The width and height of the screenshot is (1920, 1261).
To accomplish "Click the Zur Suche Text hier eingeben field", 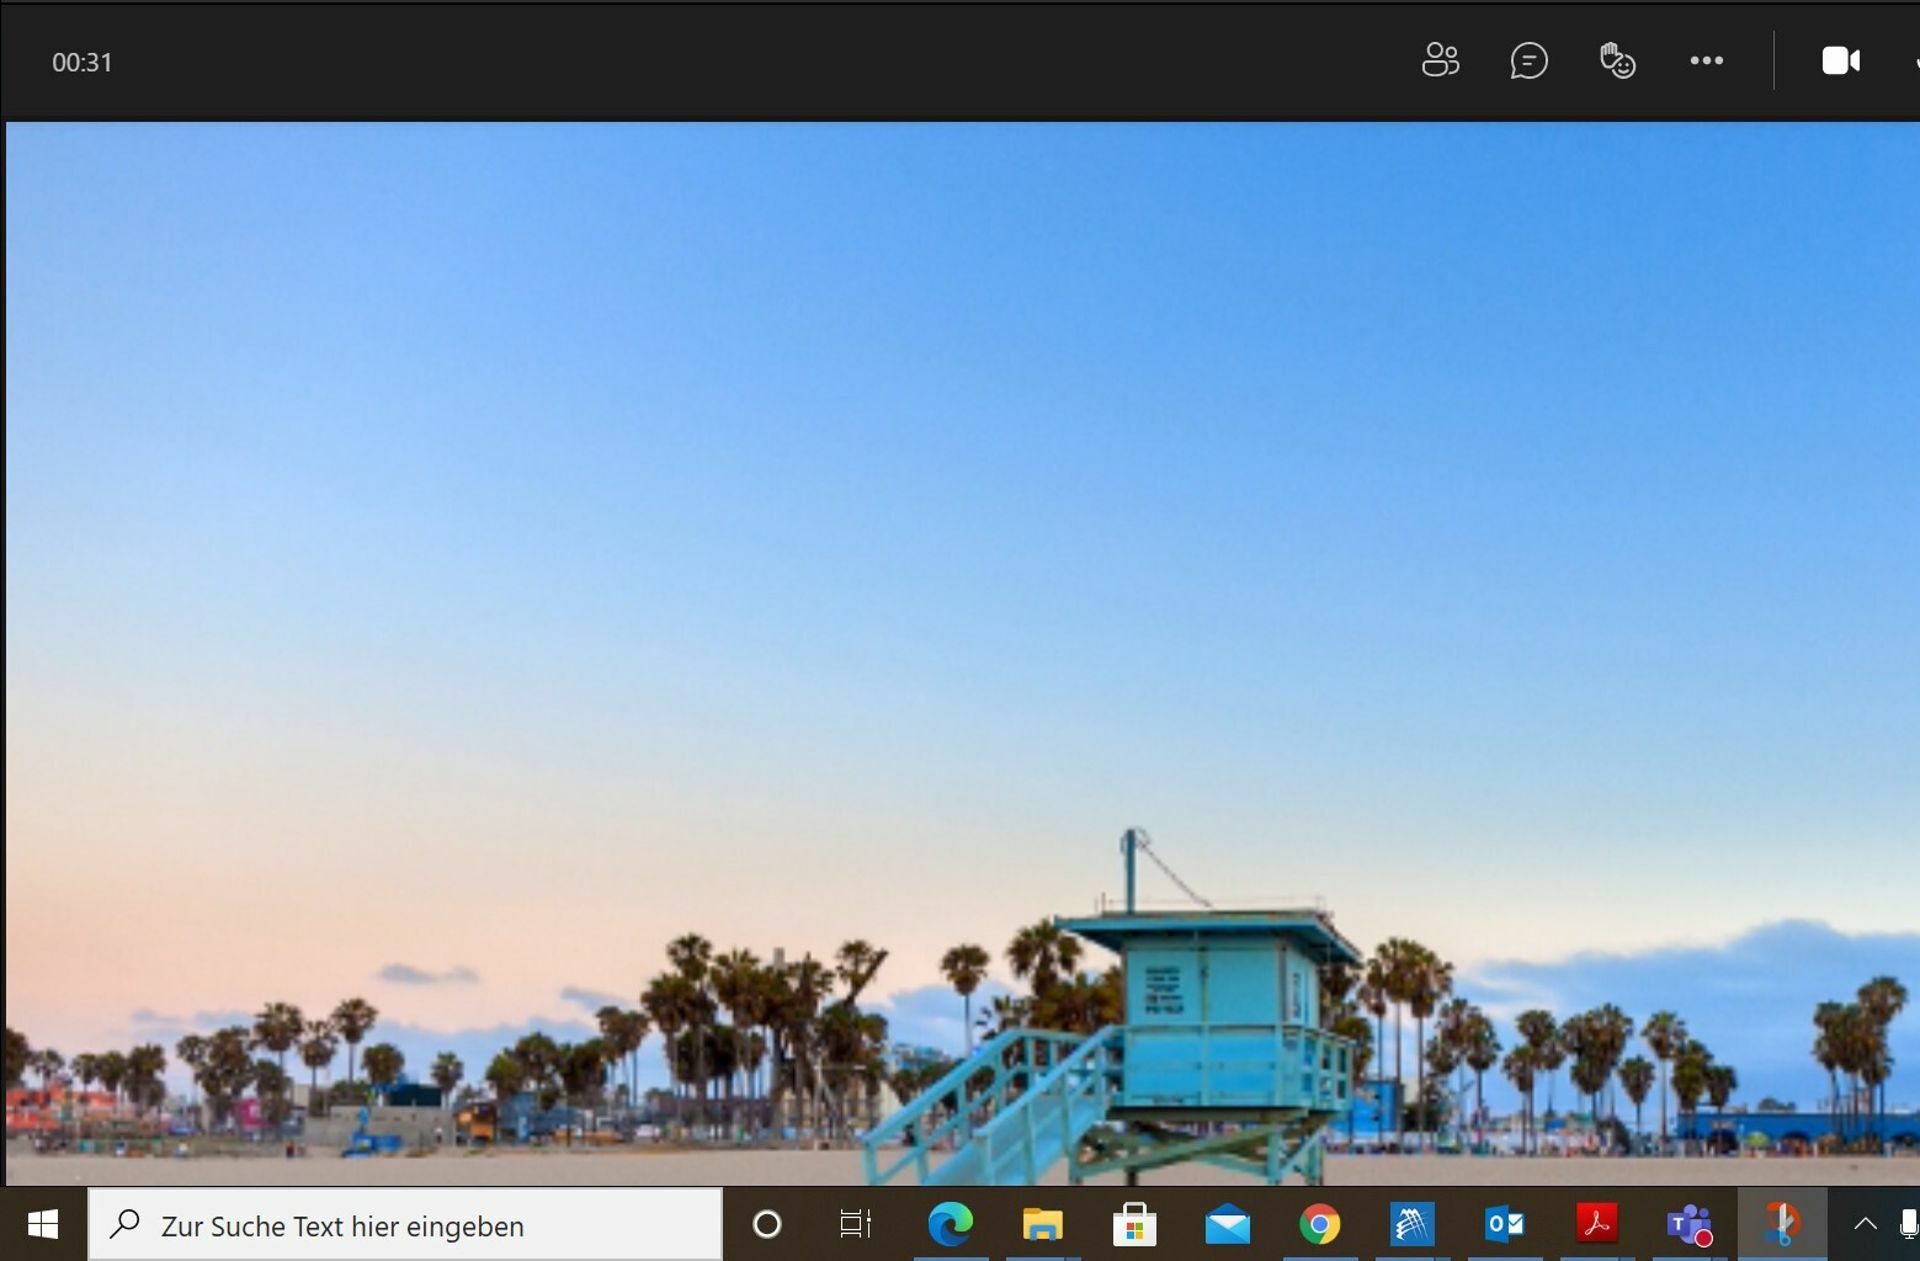I will (x=405, y=1224).
